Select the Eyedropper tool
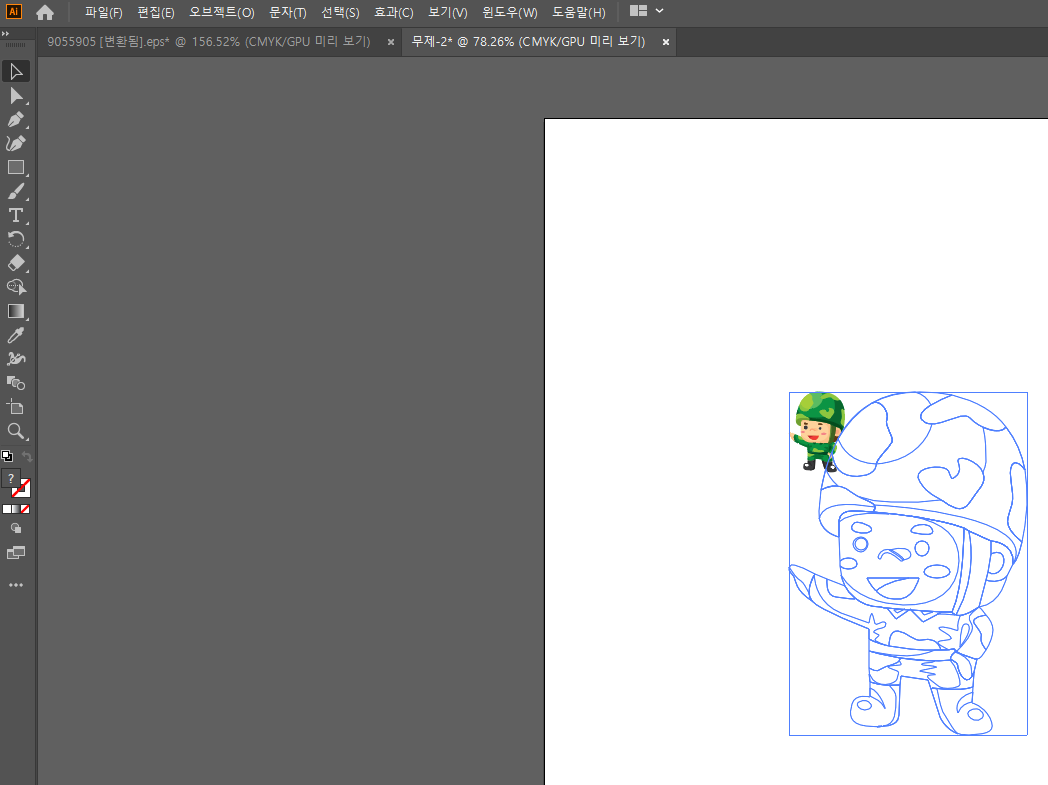 pyautogui.click(x=16, y=335)
